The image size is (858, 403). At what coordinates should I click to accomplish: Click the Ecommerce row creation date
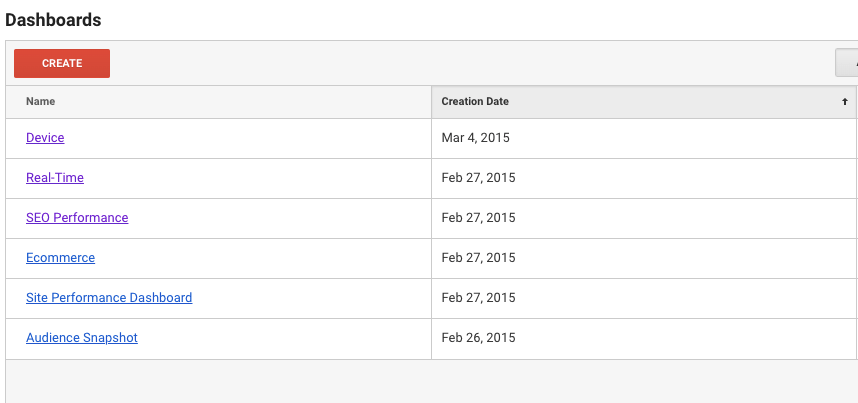[x=478, y=258]
